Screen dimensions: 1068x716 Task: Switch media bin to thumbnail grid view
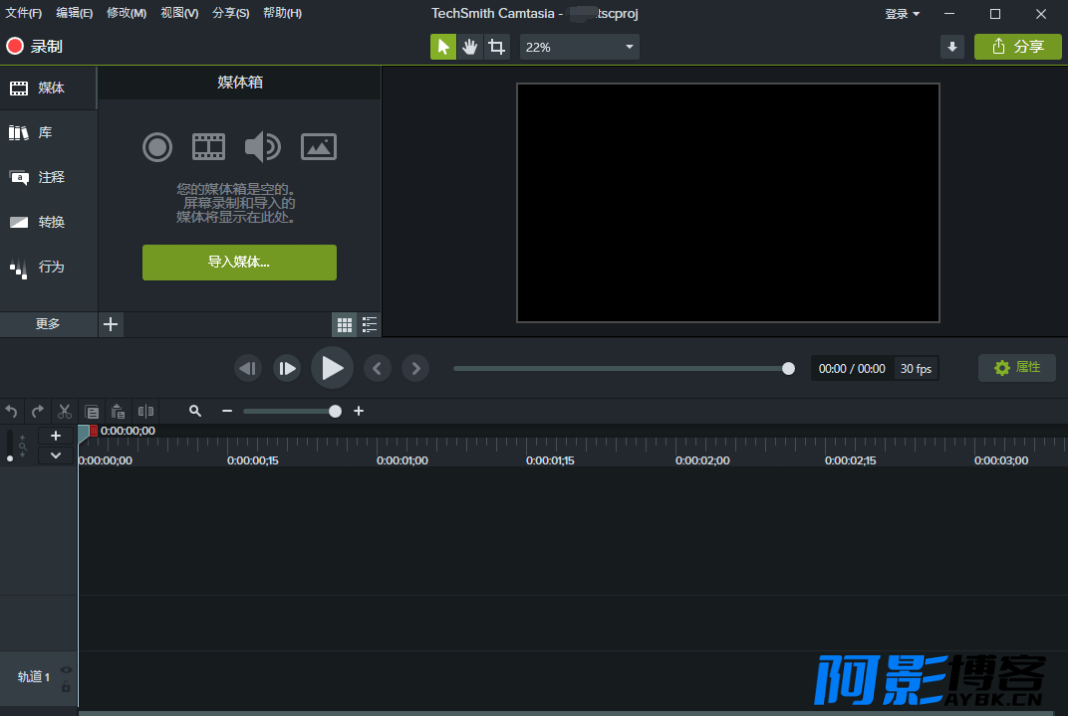(x=344, y=324)
